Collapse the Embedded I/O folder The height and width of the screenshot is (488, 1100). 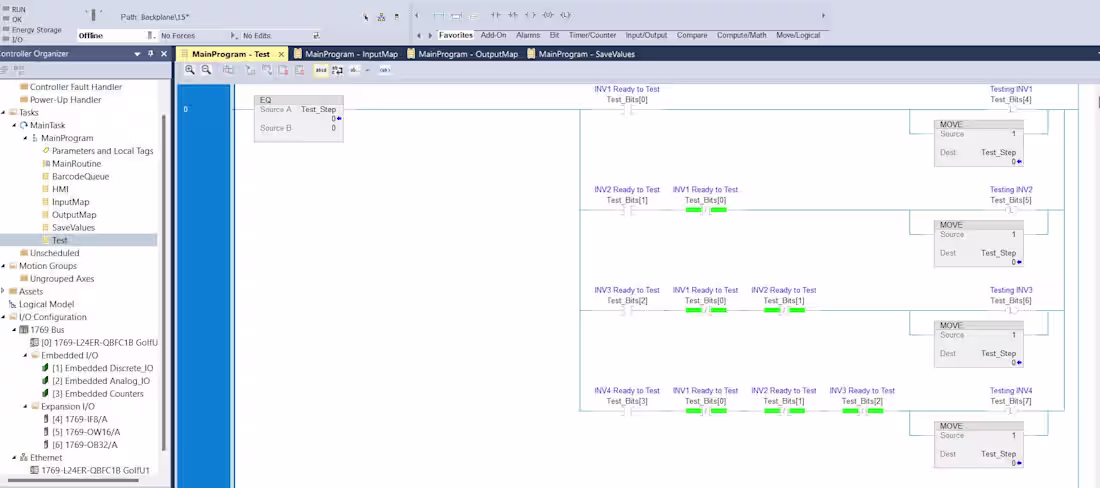pos(25,355)
